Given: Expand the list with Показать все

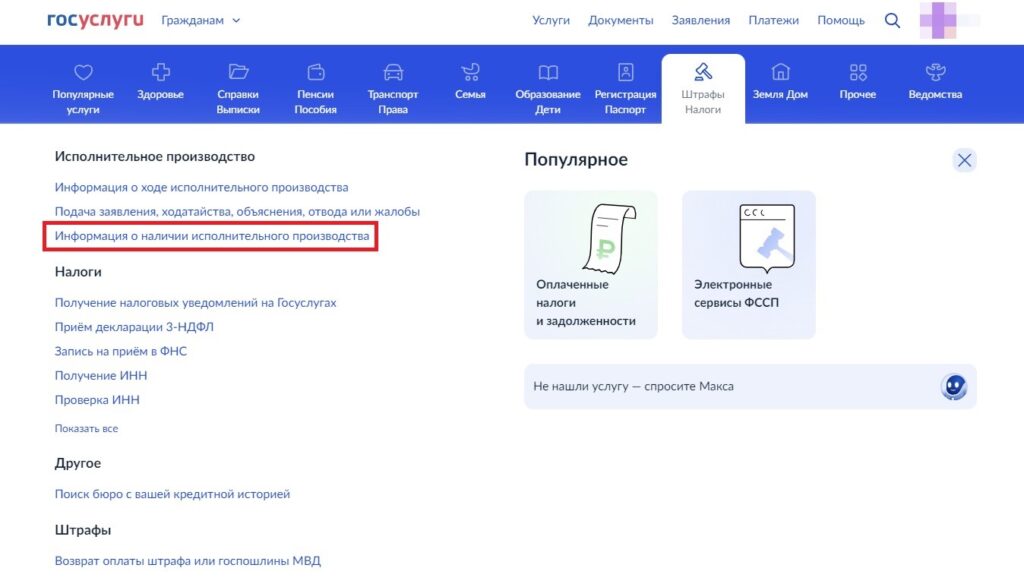Looking at the screenshot, I should tap(86, 429).
